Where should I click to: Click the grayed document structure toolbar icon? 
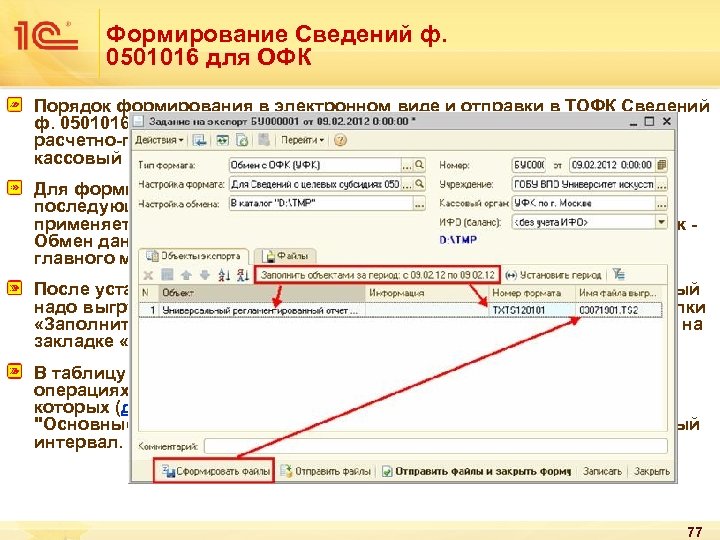click(x=264, y=140)
